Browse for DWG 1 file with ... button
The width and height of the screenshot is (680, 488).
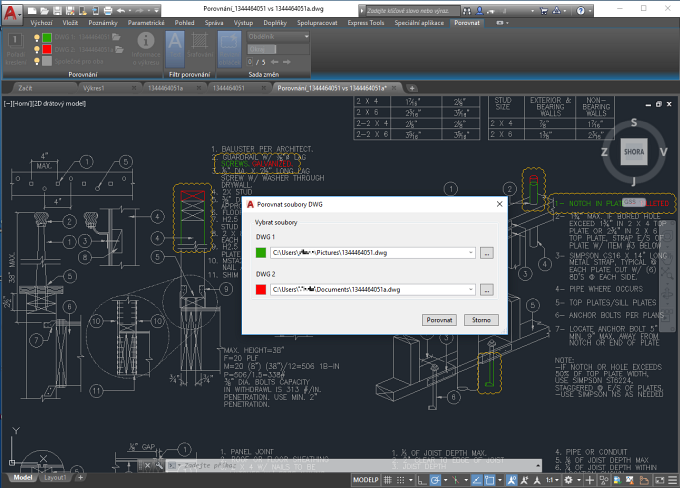(487, 253)
